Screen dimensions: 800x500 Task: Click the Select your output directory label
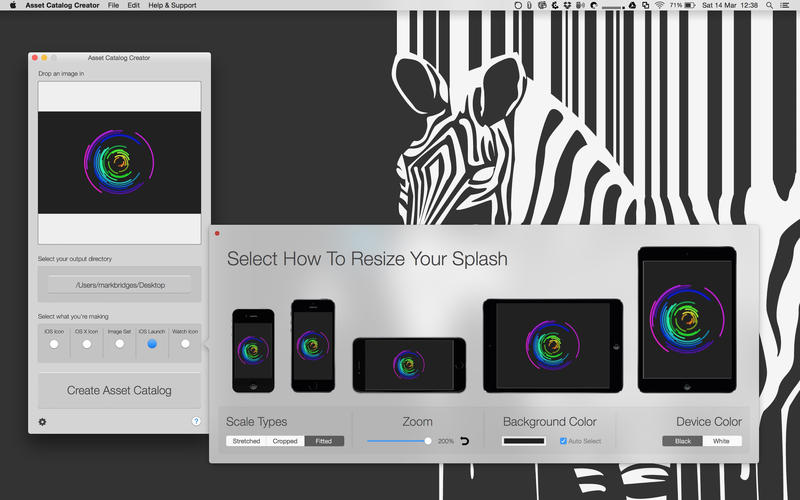(74, 259)
